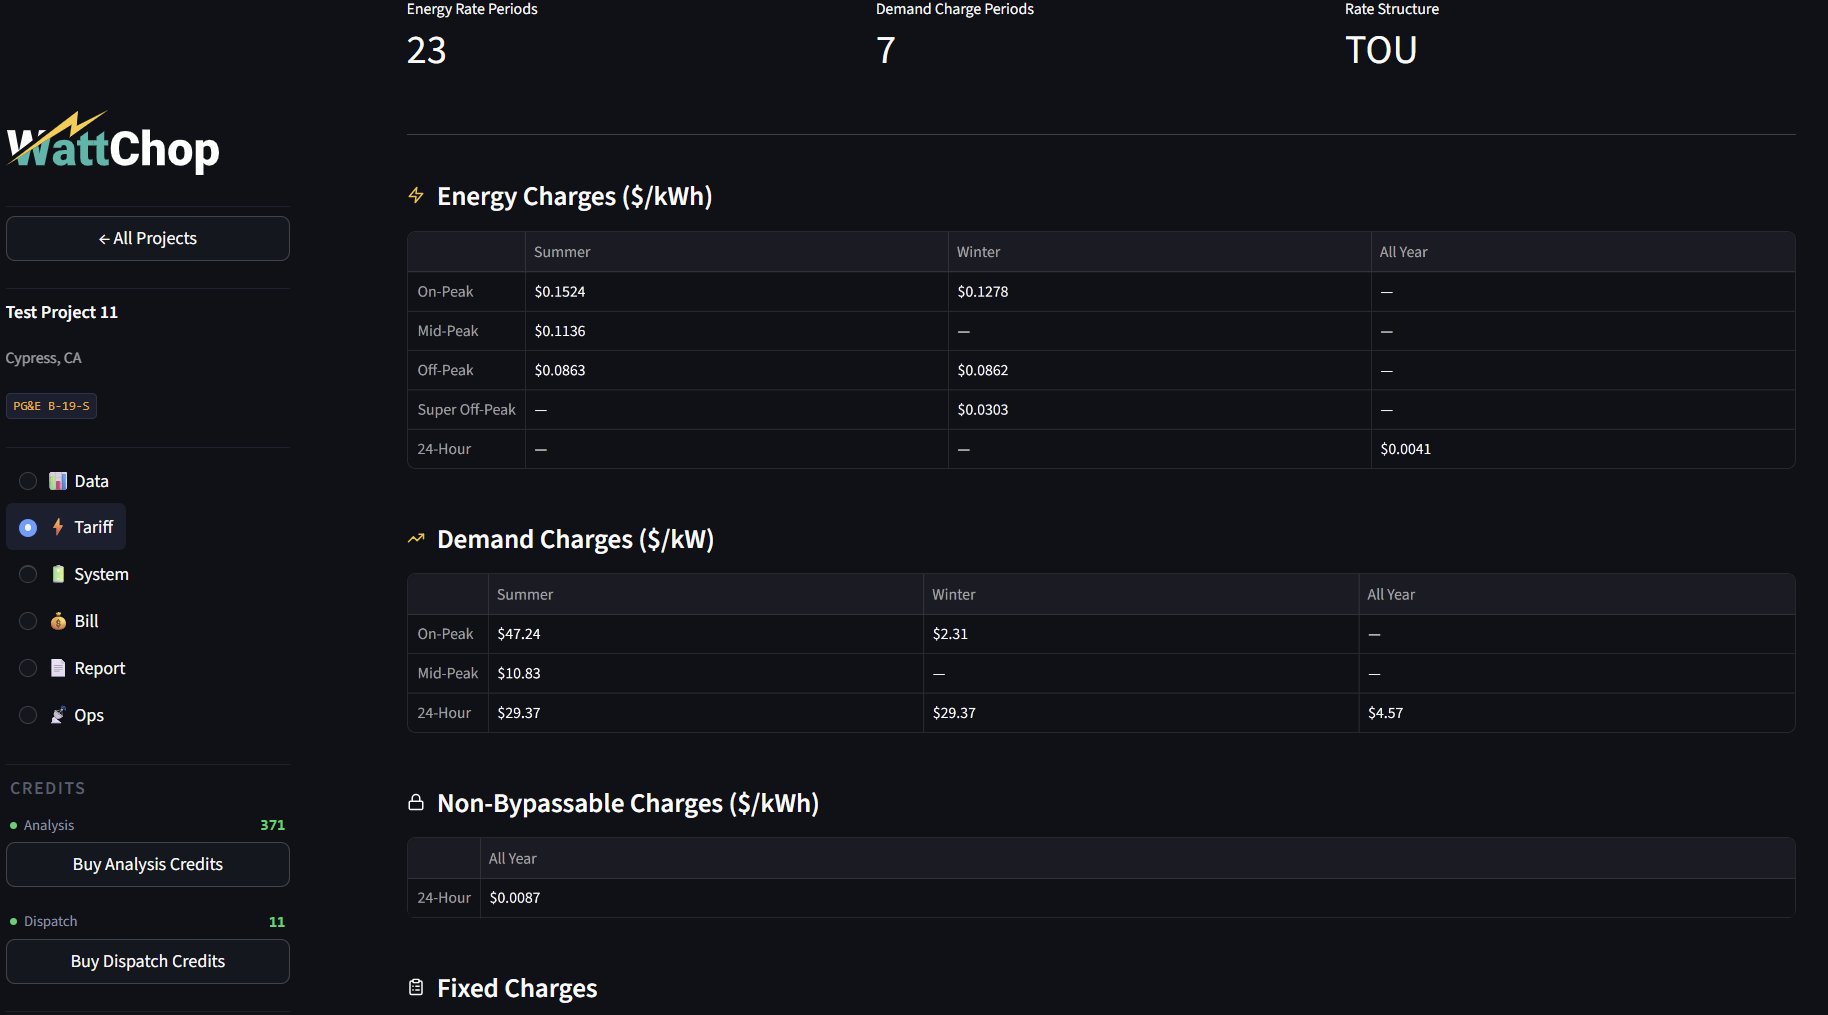This screenshot has width=1828, height=1015.
Task: Click the Test Project 11 heading
Action: click(x=62, y=312)
